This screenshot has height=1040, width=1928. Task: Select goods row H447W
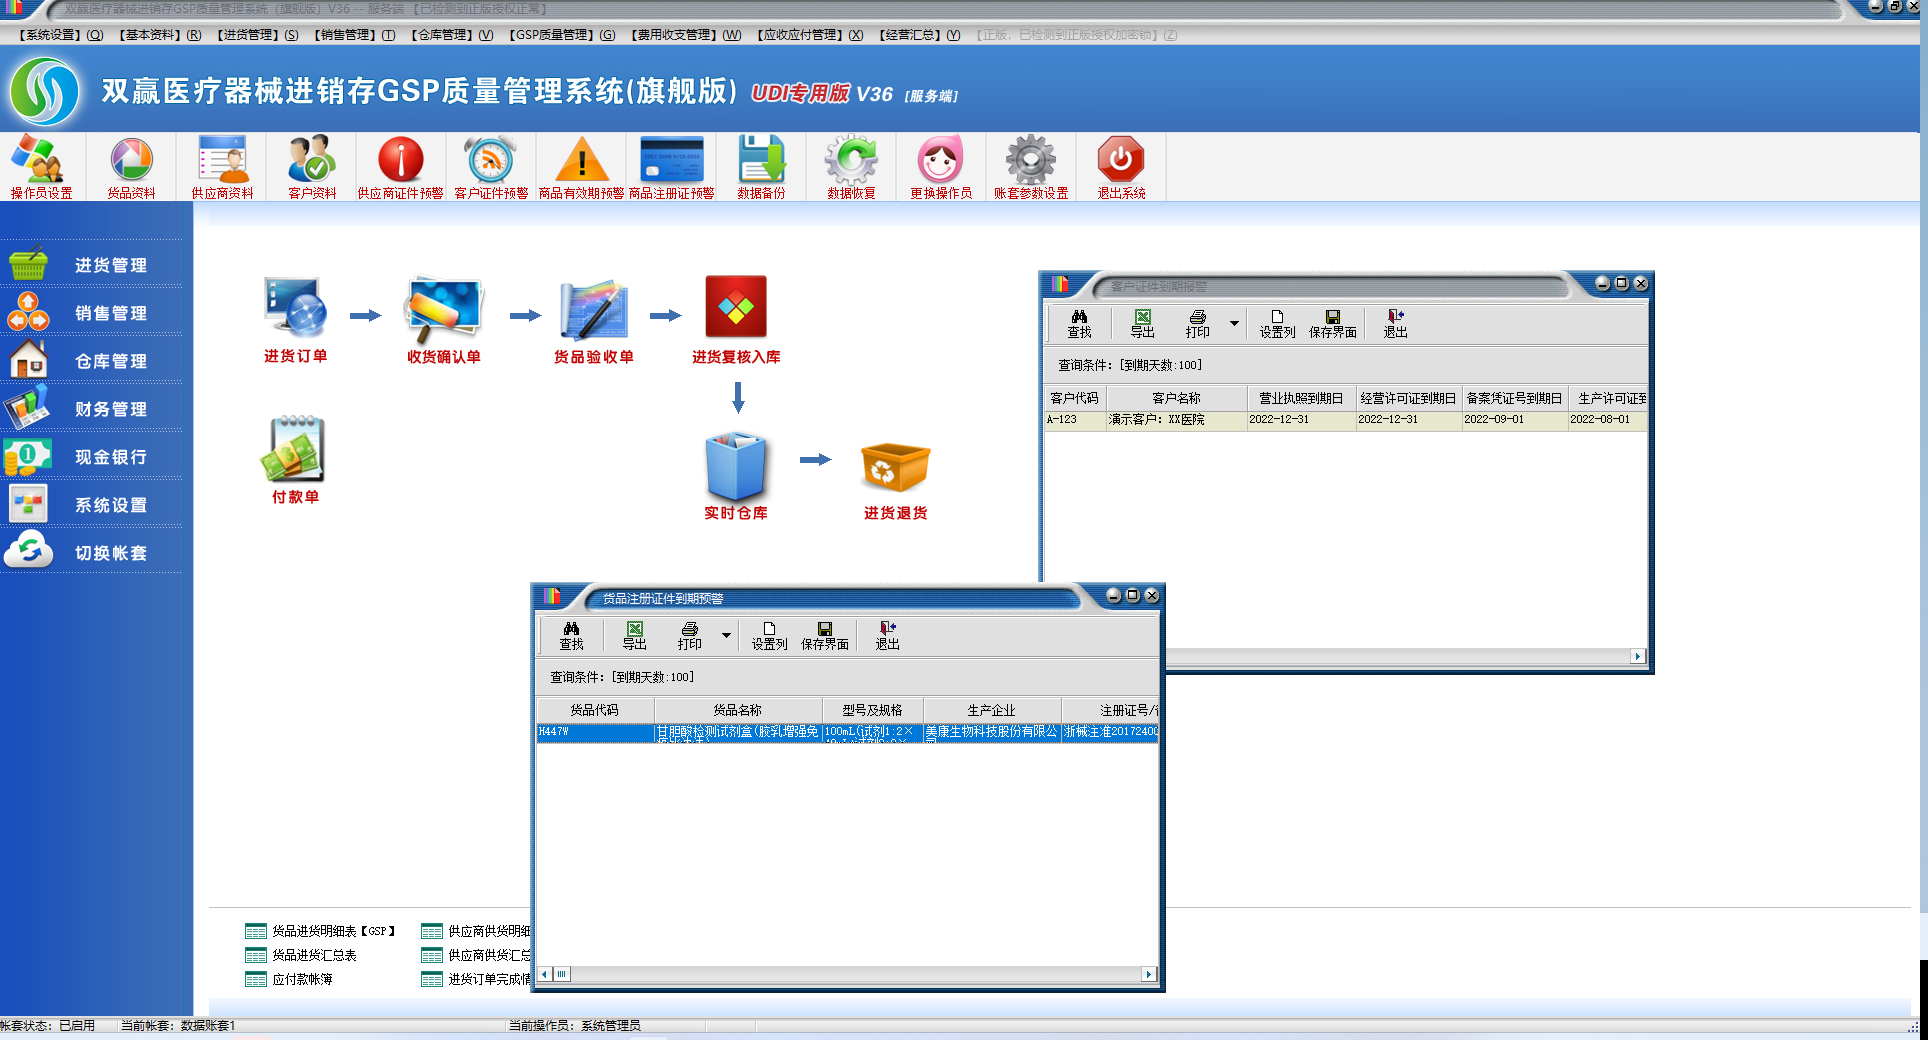[848, 732]
